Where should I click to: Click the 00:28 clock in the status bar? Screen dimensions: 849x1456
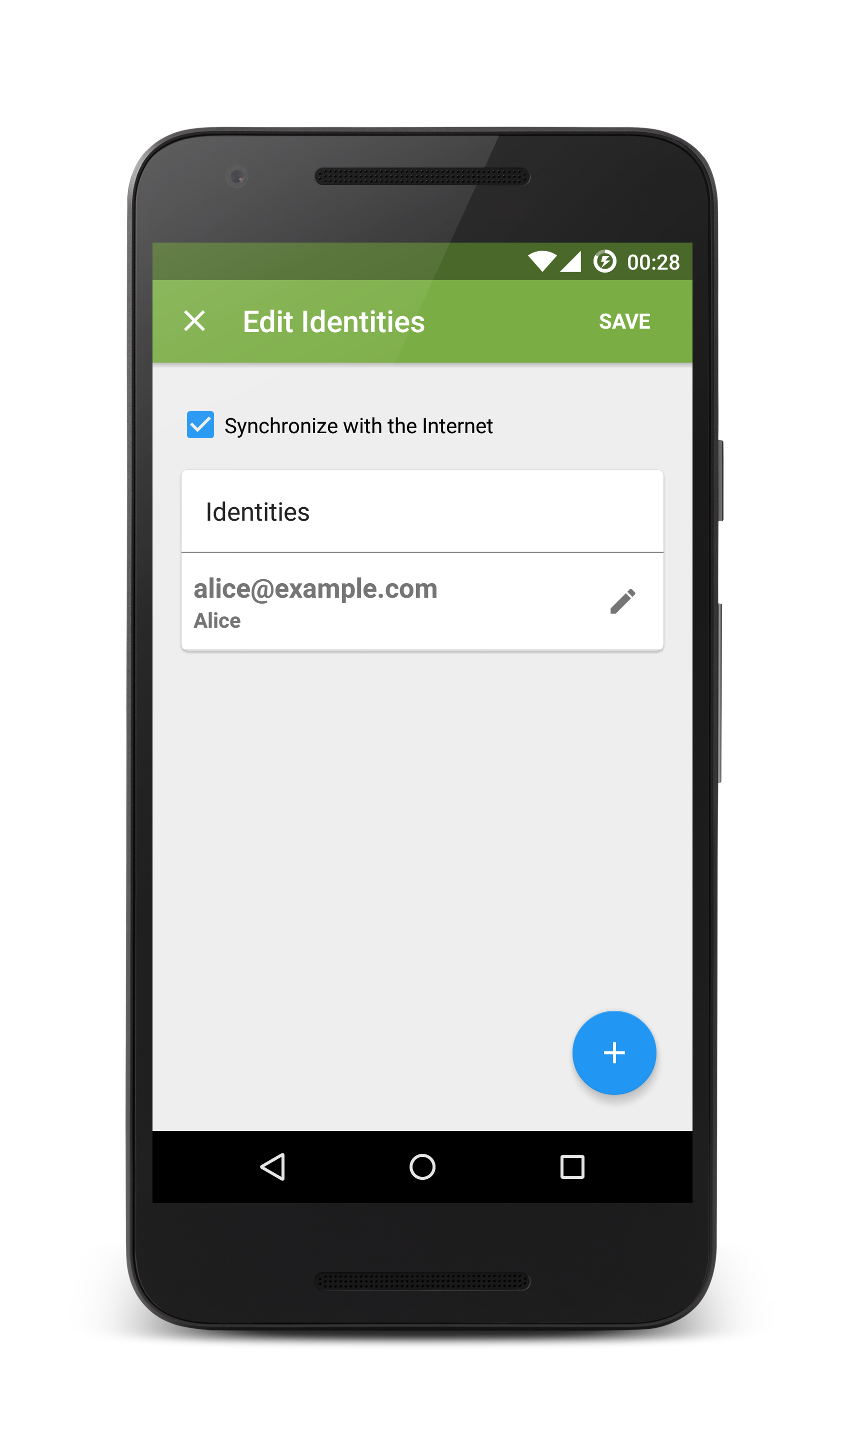[x=653, y=263]
